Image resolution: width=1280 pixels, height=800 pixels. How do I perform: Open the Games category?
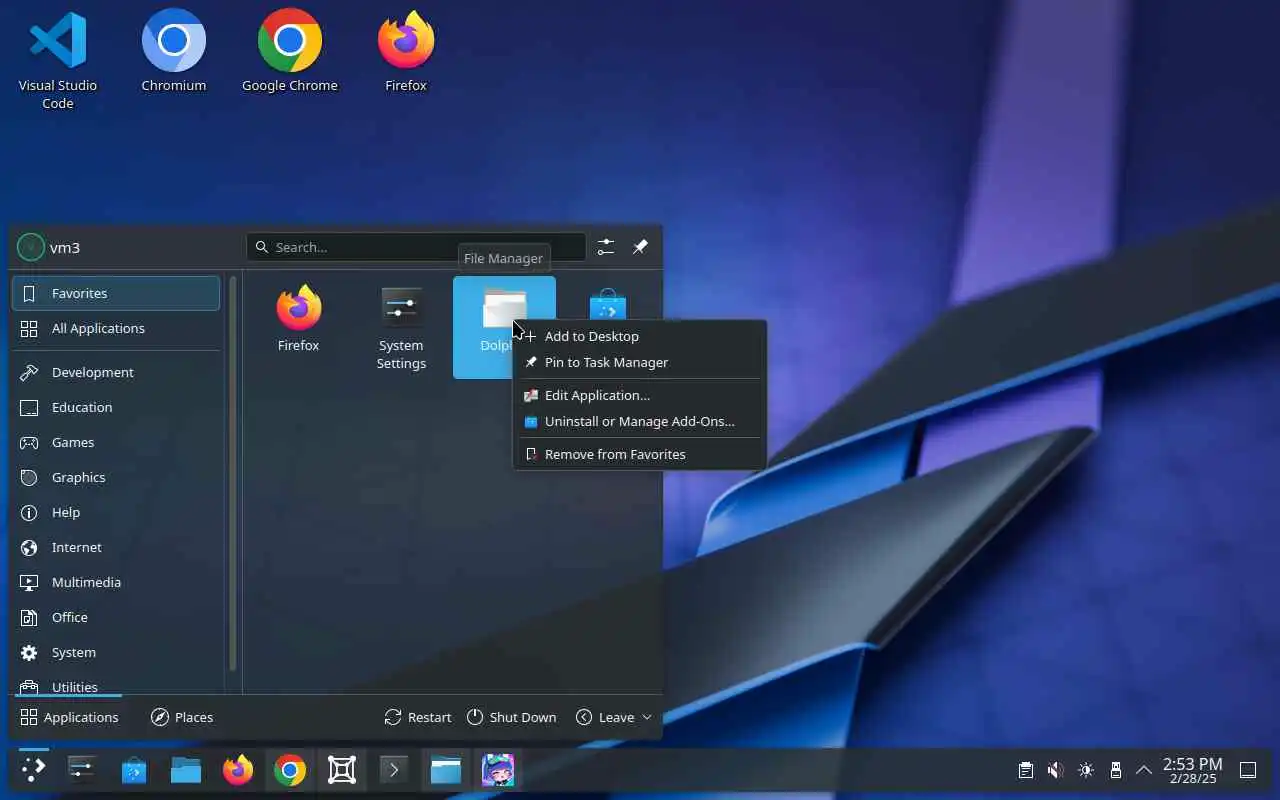point(116,442)
